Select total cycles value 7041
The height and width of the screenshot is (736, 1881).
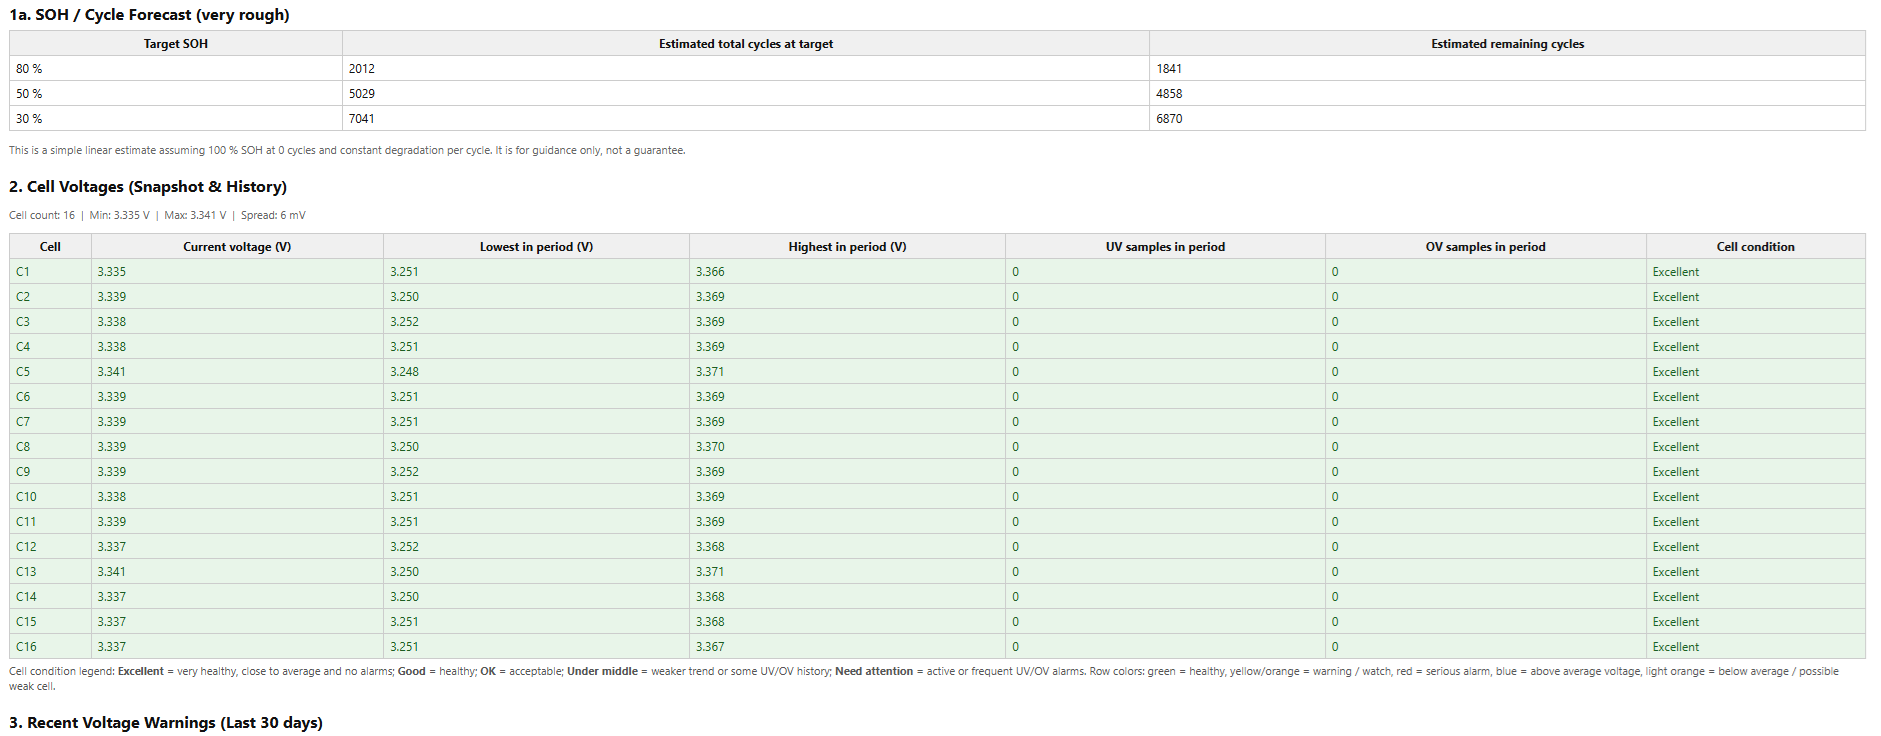746,119
